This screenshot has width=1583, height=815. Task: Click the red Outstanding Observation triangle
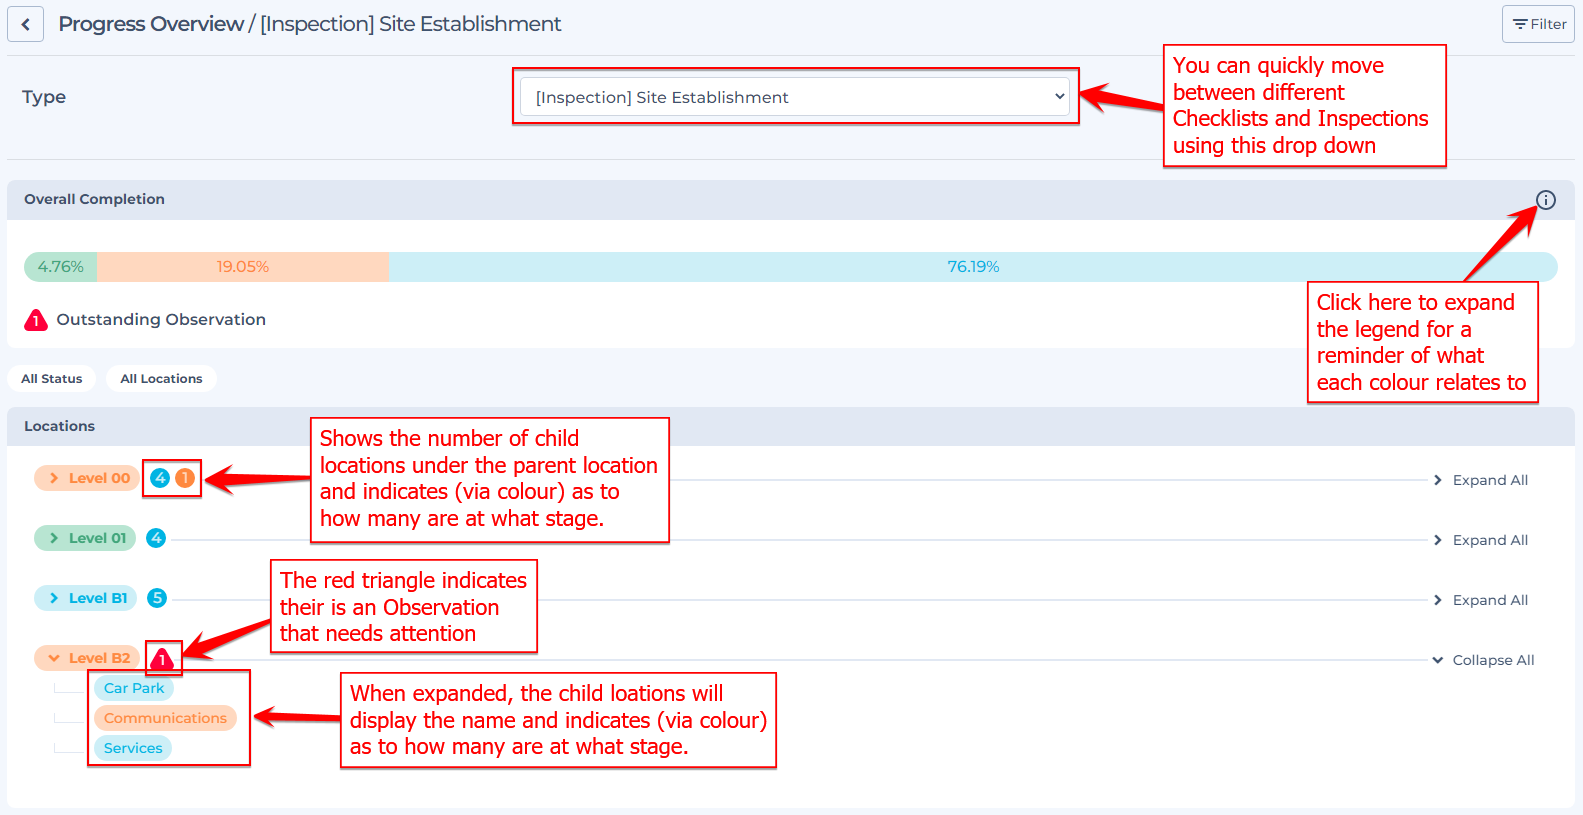click(36, 320)
